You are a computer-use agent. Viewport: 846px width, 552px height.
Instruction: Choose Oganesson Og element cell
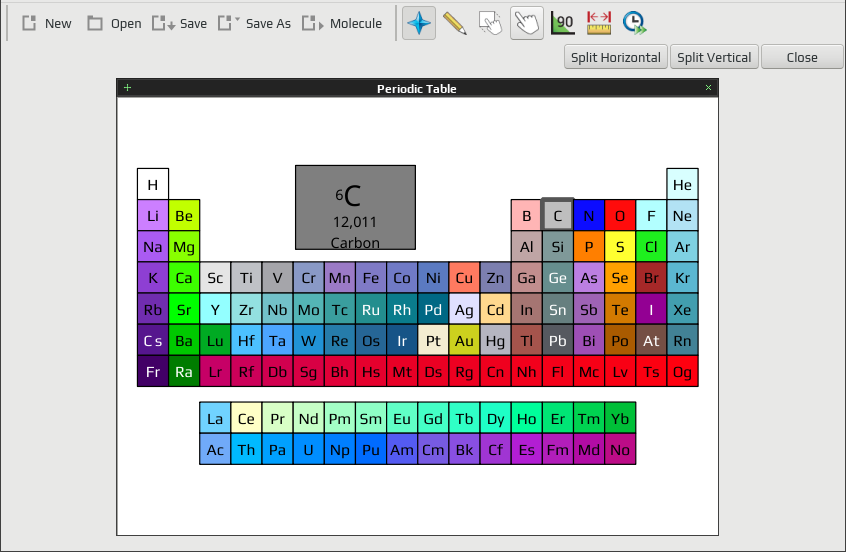click(x=683, y=371)
